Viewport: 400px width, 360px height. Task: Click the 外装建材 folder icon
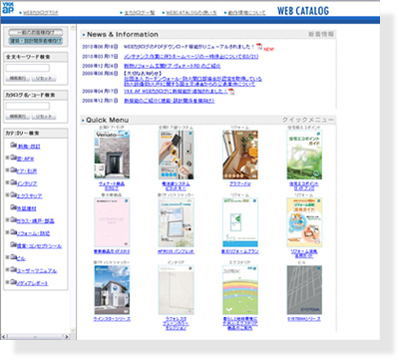13,207
